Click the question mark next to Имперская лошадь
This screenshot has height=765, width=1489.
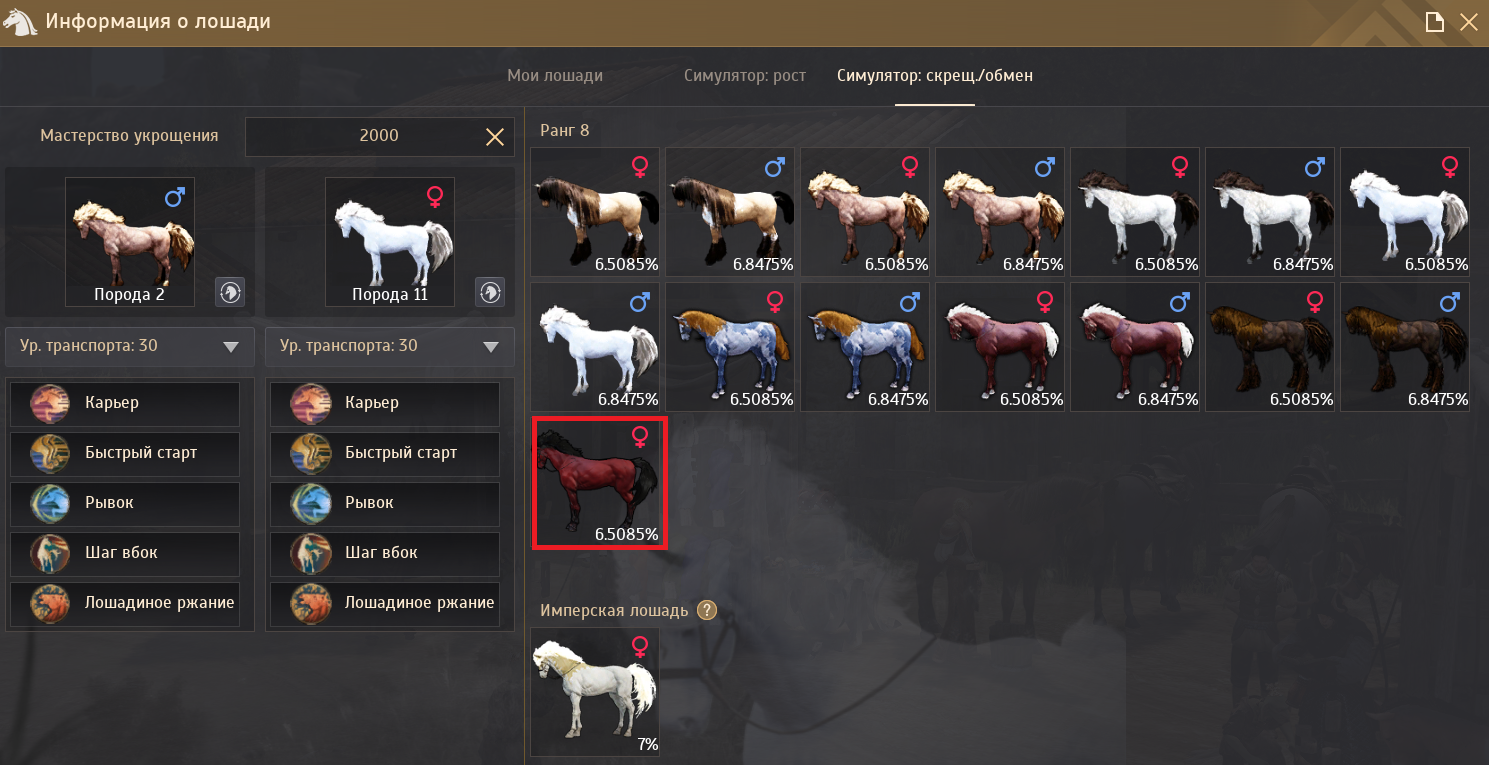[x=707, y=610]
